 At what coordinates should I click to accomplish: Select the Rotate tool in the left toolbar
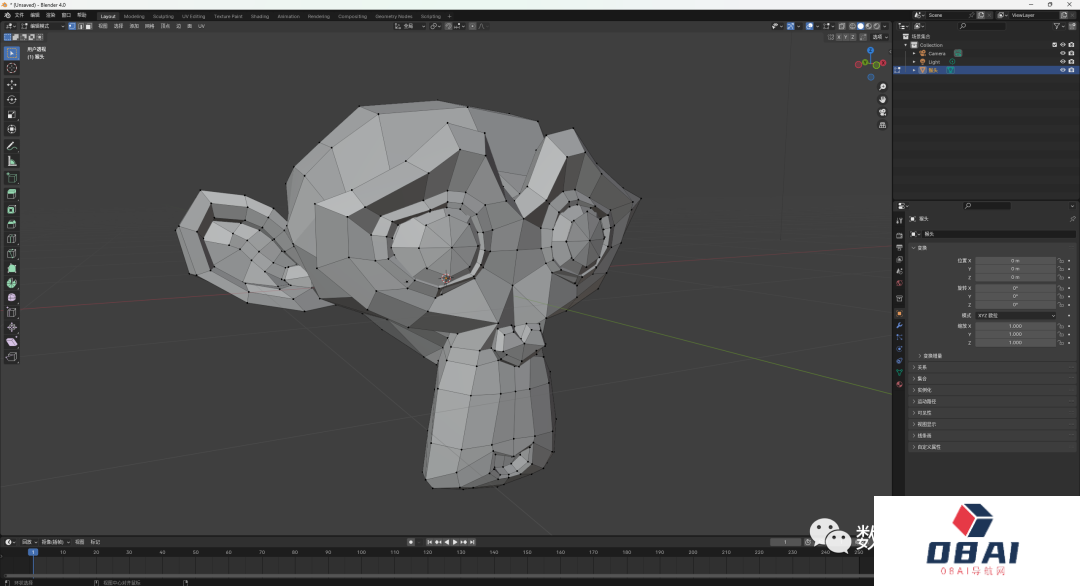[x=12, y=99]
